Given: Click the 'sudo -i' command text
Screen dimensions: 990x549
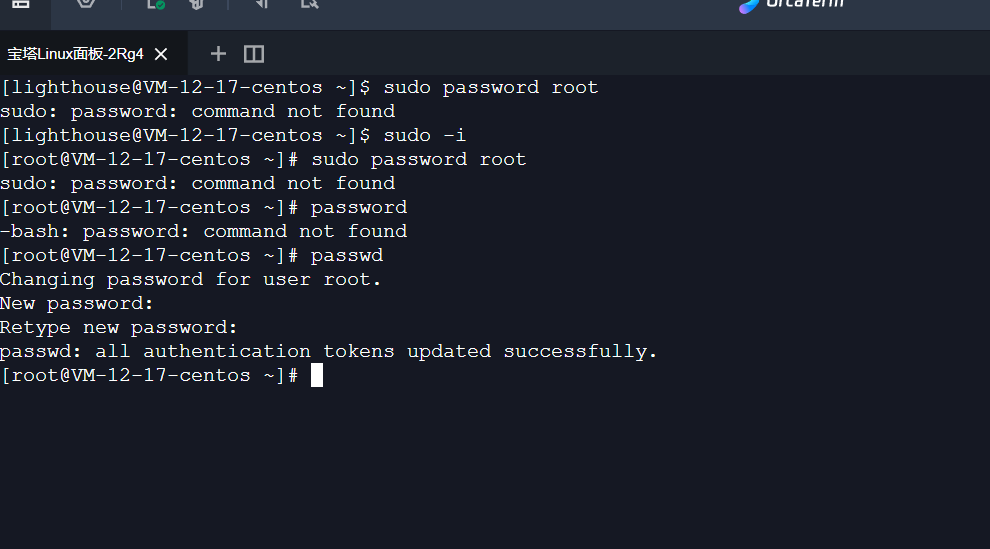Looking at the screenshot, I should 425,136.
